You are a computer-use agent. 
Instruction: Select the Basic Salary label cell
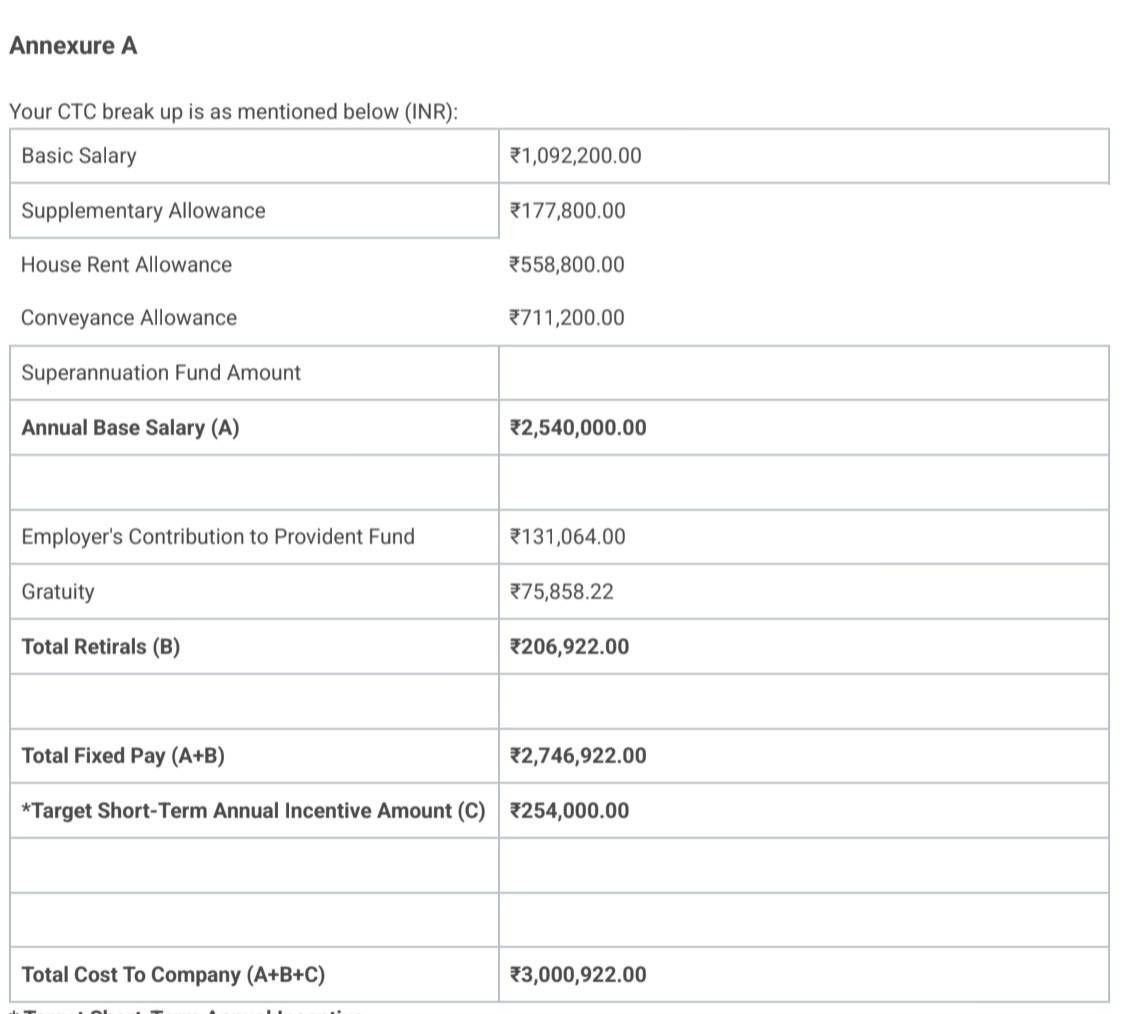point(254,156)
